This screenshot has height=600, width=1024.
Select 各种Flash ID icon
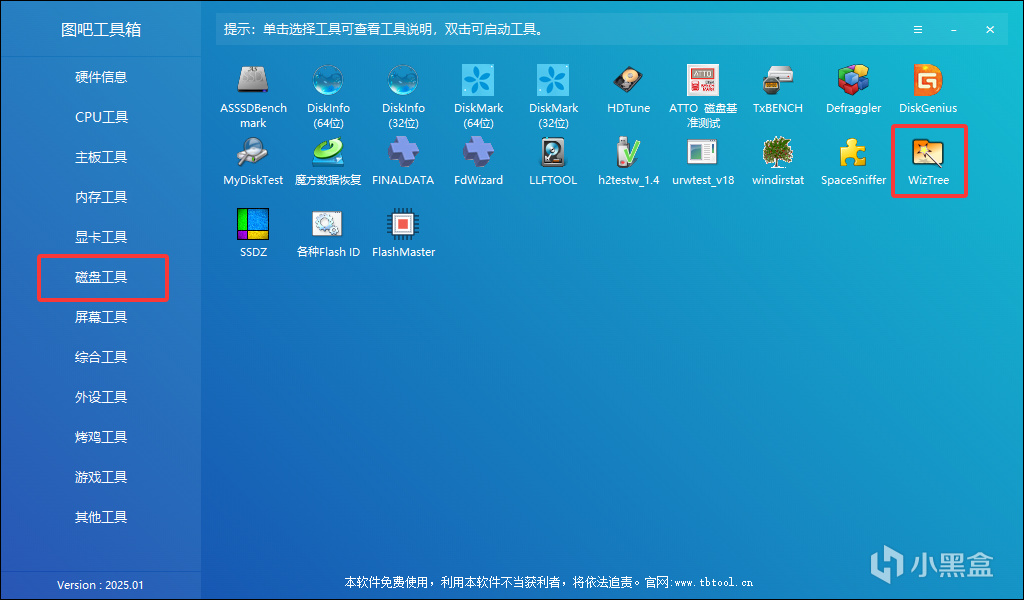click(328, 224)
